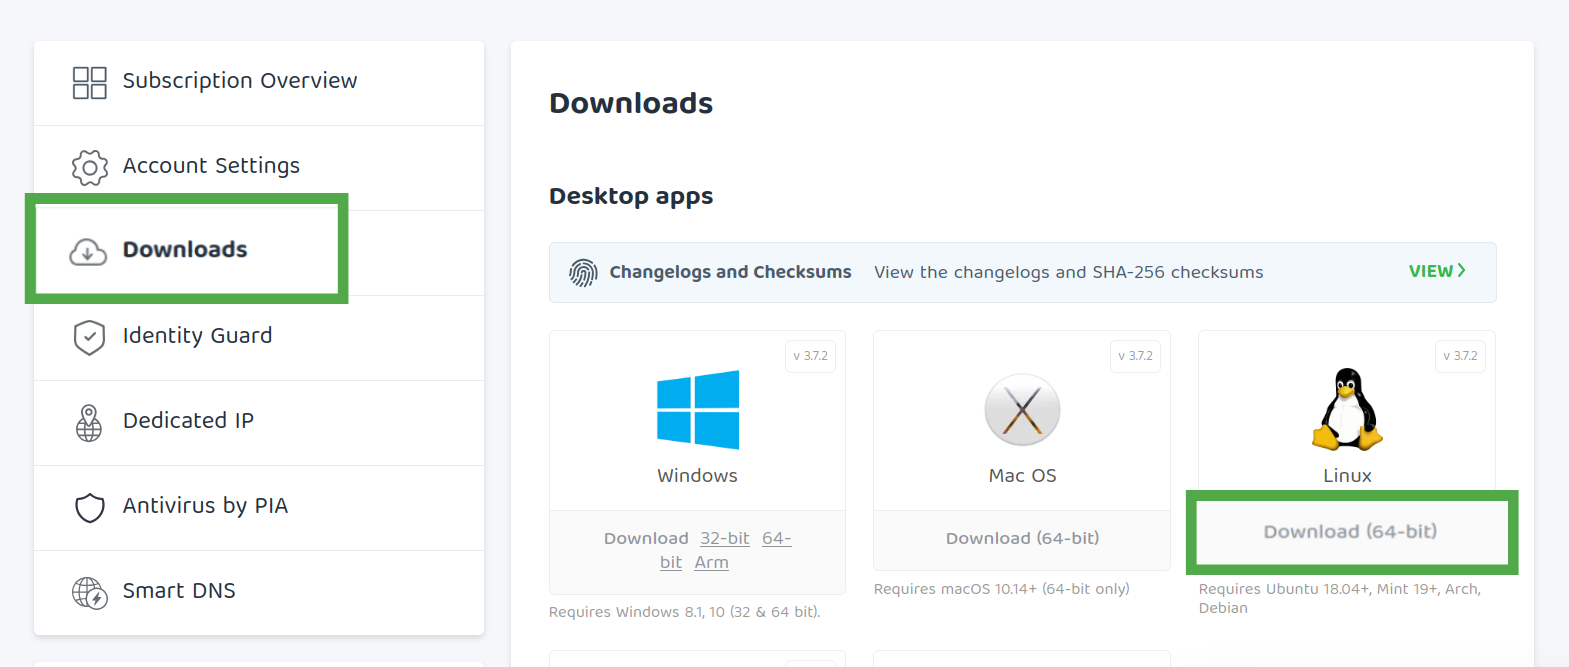Go to Identity Guard section
This screenshot has height=667, width=1569.
tap(259, 338)
